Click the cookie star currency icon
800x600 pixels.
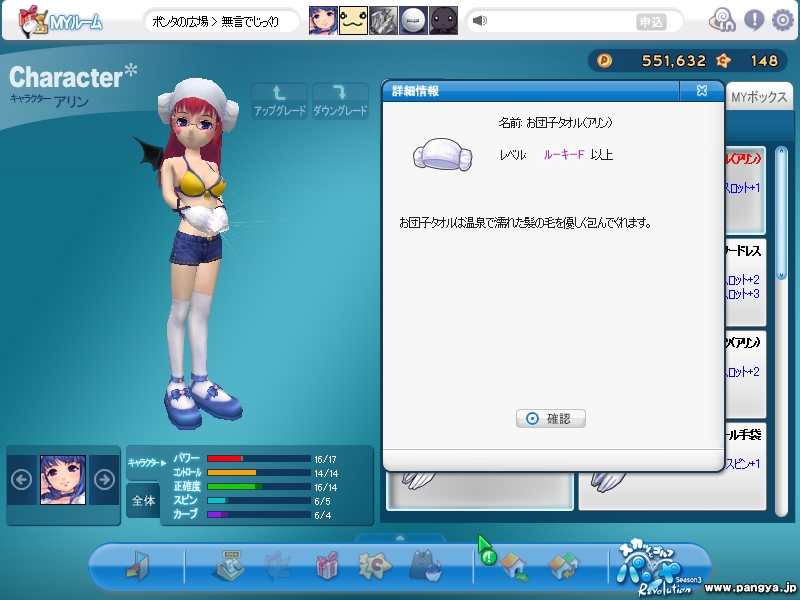click(x=723, y=61)
